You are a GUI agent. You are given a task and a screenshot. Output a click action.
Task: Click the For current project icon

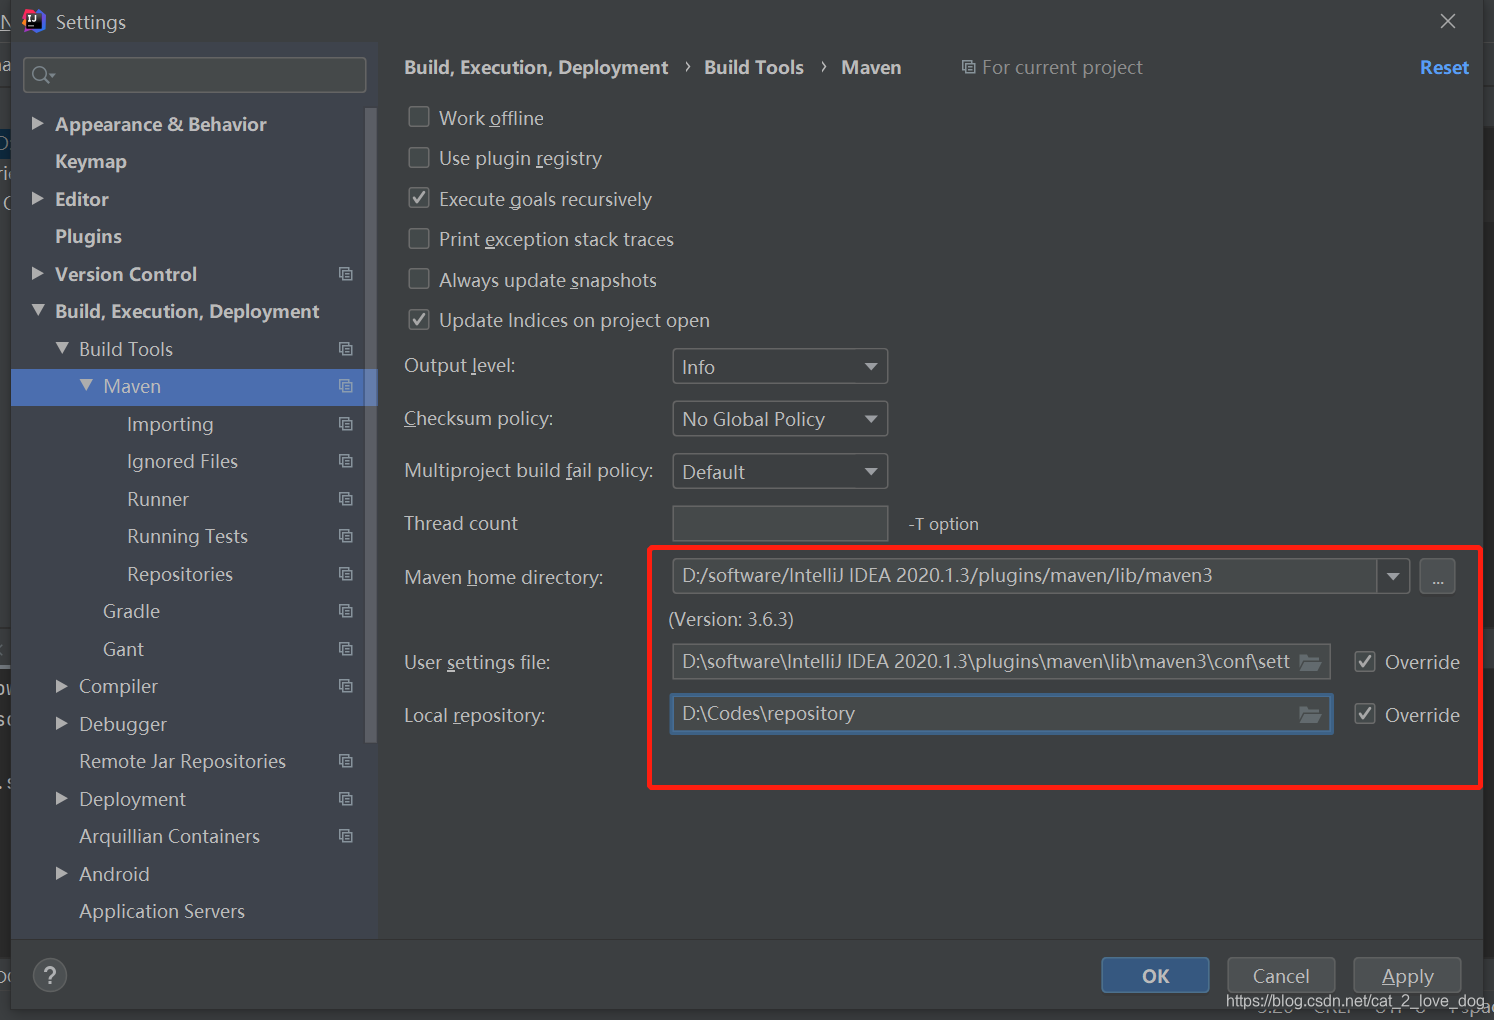click(968, 67)
